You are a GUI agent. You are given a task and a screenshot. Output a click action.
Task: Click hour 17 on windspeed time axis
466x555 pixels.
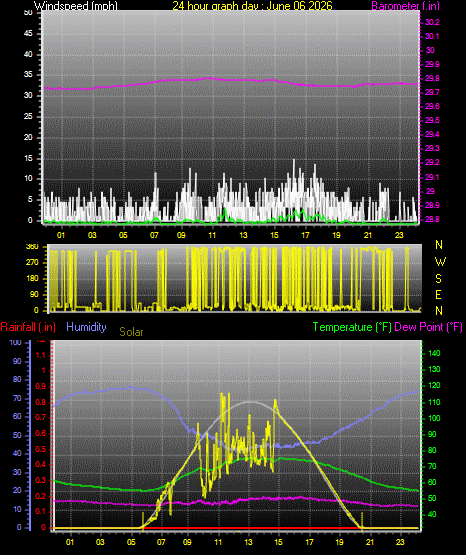click(305, 235)
